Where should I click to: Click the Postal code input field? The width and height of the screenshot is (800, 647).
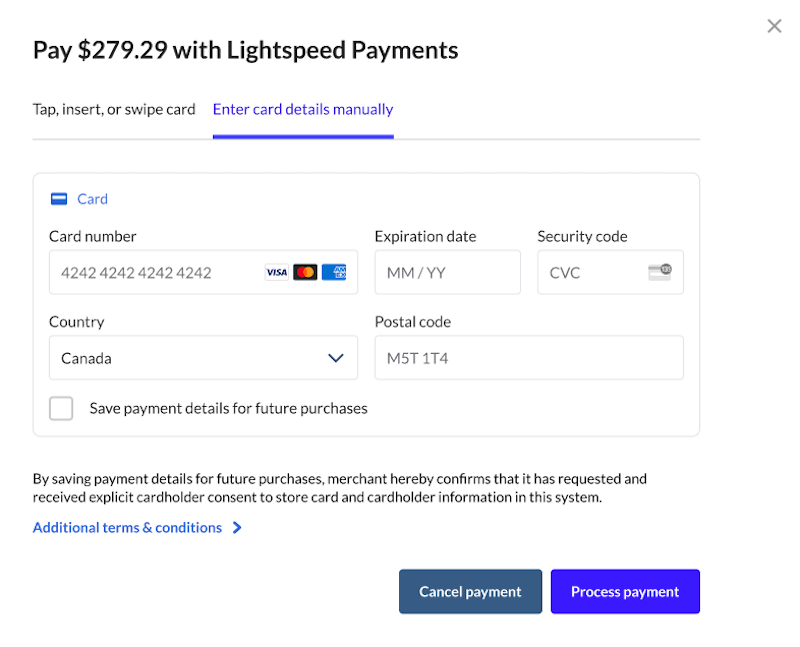tap(529, 357)
